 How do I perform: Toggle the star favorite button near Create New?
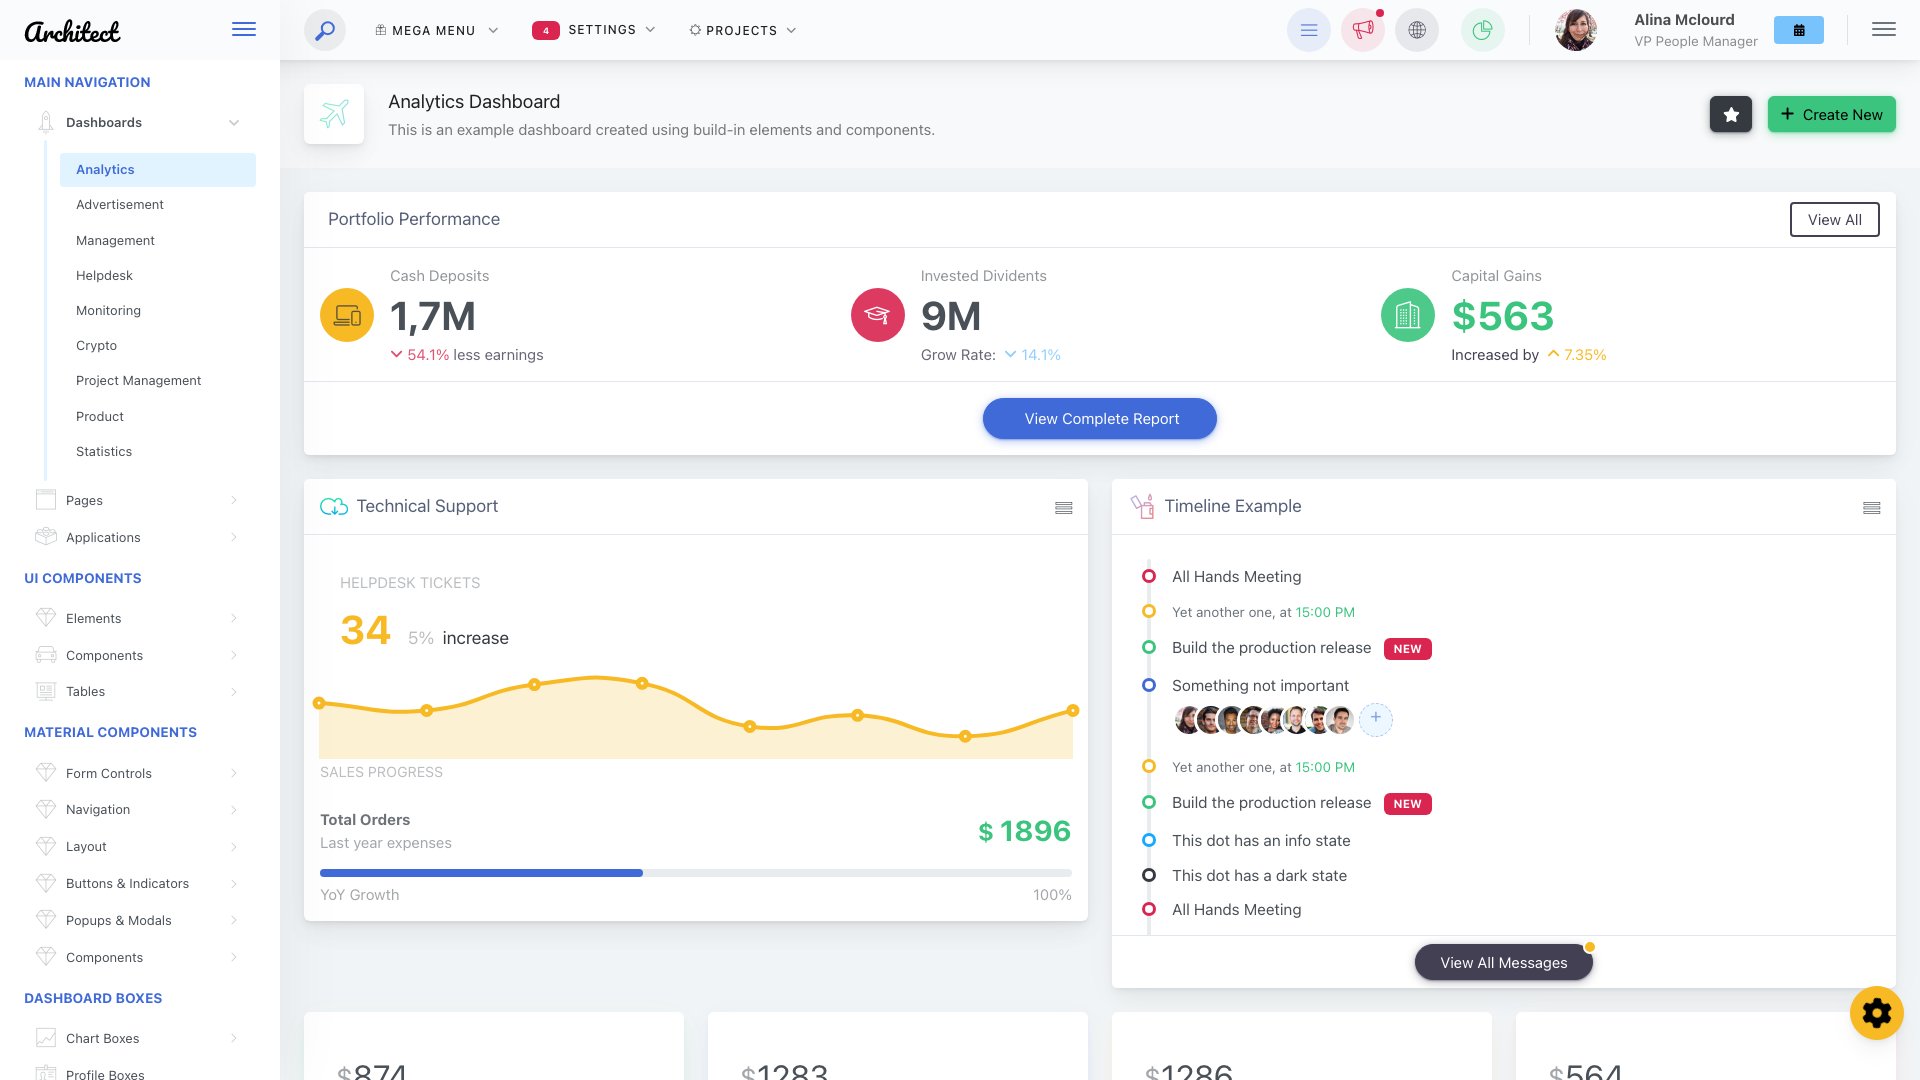point(1731,114)
